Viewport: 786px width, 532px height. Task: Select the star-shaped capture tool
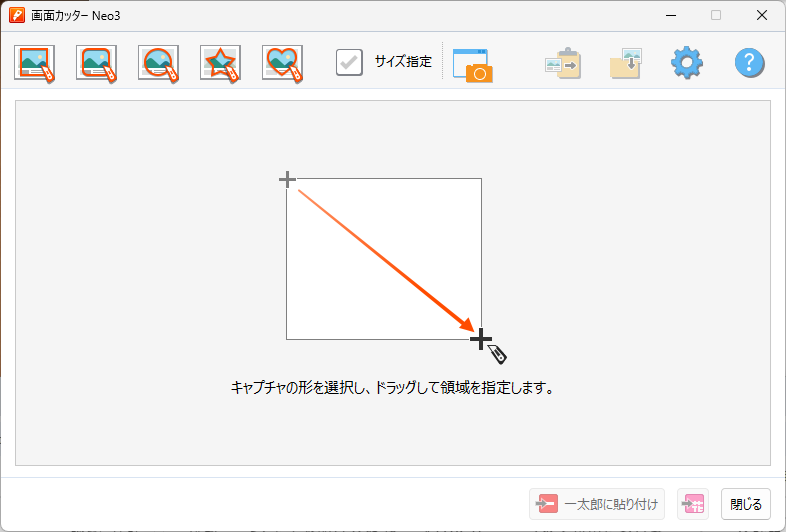click(220, 63)
